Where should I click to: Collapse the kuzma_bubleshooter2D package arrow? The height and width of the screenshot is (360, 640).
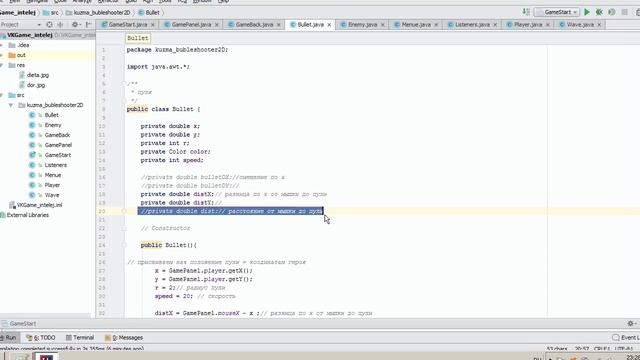tap(11, 105)
